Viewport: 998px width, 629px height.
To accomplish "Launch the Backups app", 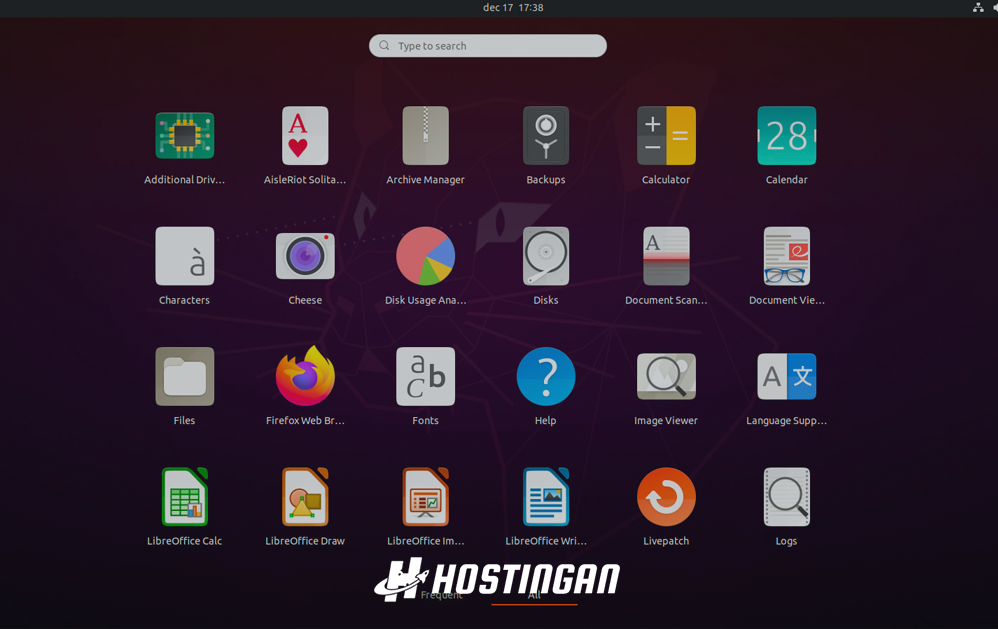I will click(x=545, y=136).
